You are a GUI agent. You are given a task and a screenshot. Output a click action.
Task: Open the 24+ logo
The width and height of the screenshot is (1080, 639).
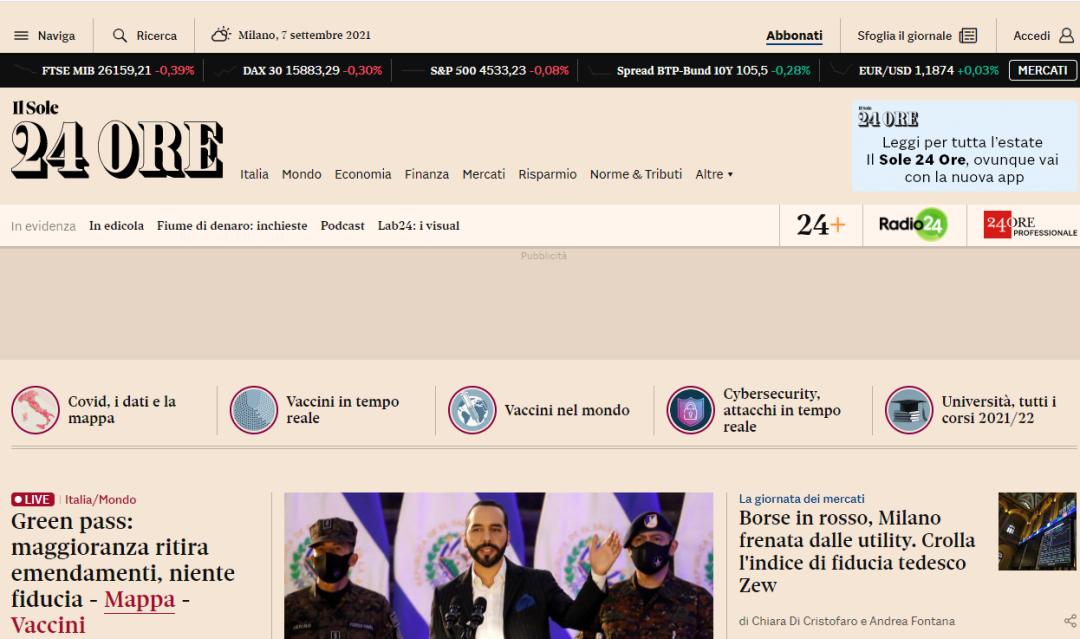pos(820,224)
